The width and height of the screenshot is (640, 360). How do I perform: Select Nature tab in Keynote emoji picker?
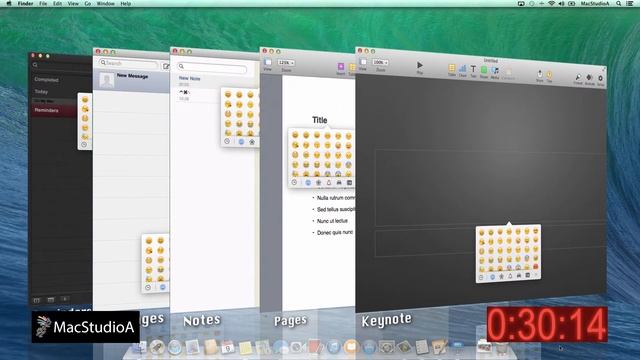(501, 276)
